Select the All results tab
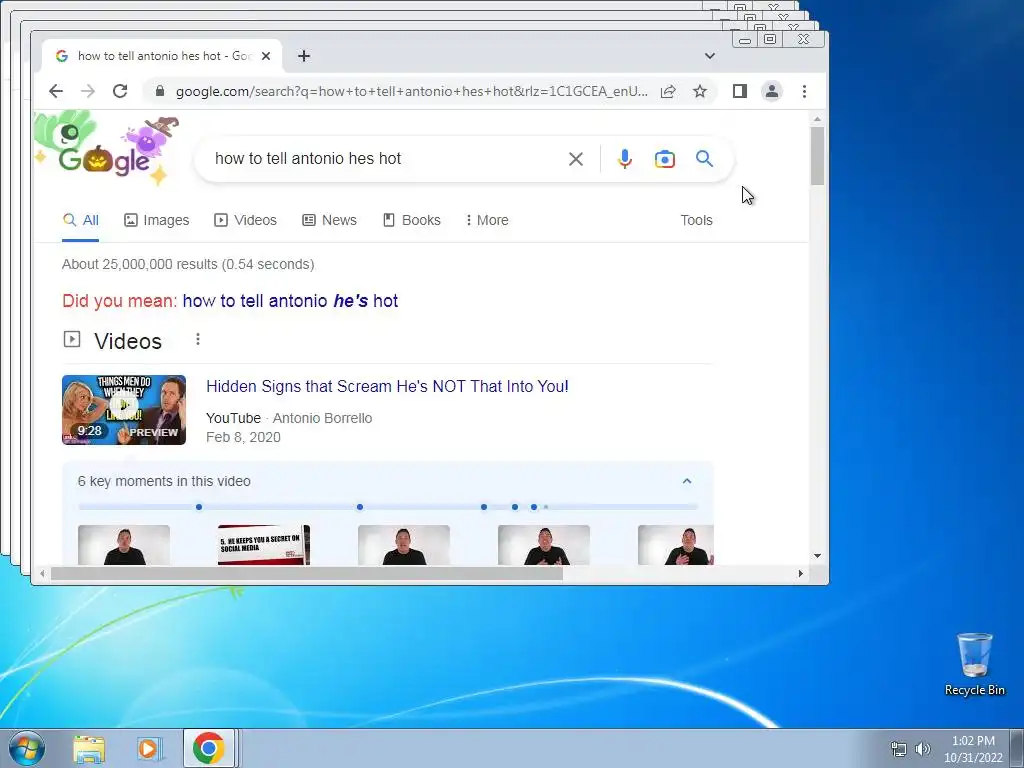 point(80,220)
